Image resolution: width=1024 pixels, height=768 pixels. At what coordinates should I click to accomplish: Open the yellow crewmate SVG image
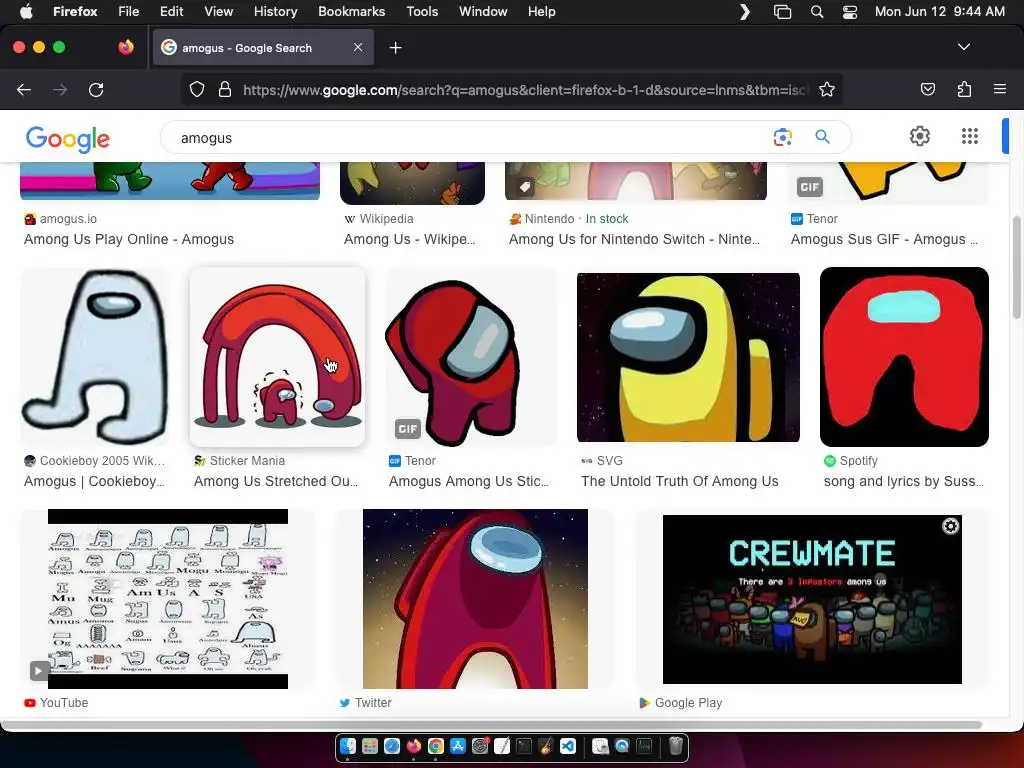pos(688,357)
